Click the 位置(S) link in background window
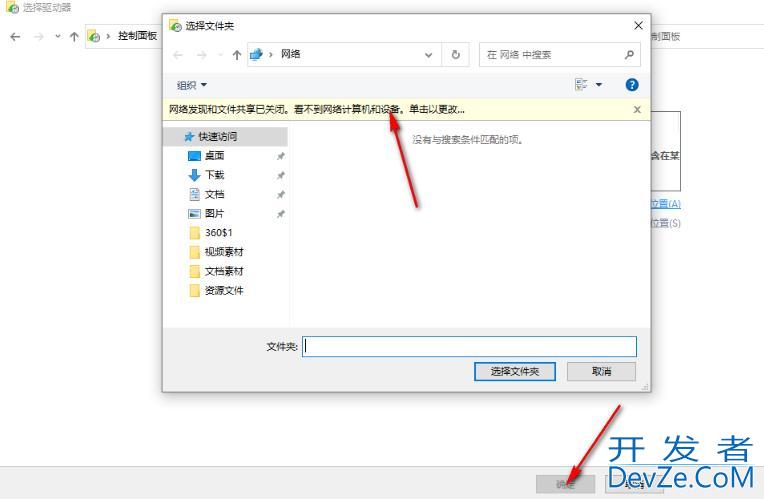Viewport: 764px width, 499px height. click(666, 223)
